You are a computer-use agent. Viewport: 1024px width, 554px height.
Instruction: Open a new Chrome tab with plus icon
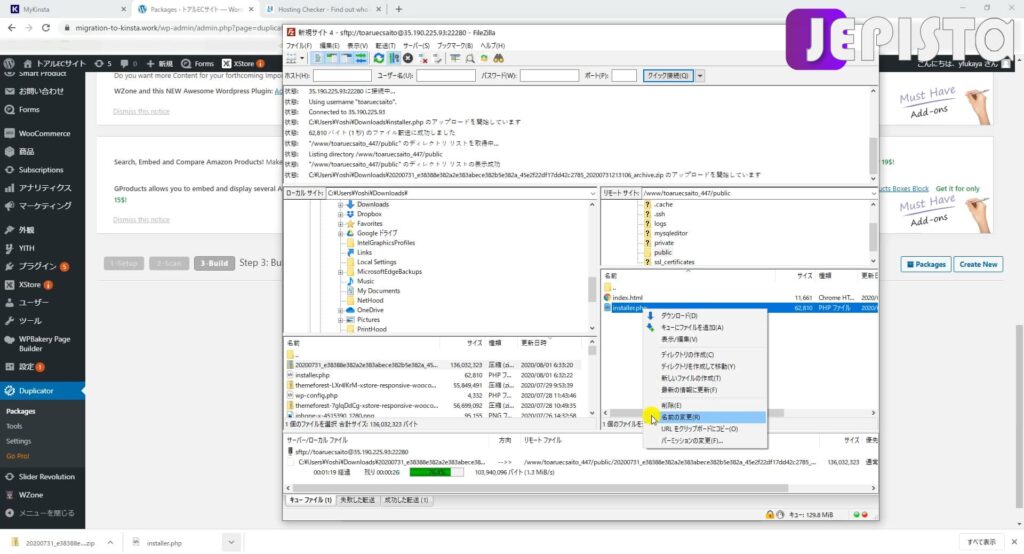pyautogui.click(x=399, y=9)
